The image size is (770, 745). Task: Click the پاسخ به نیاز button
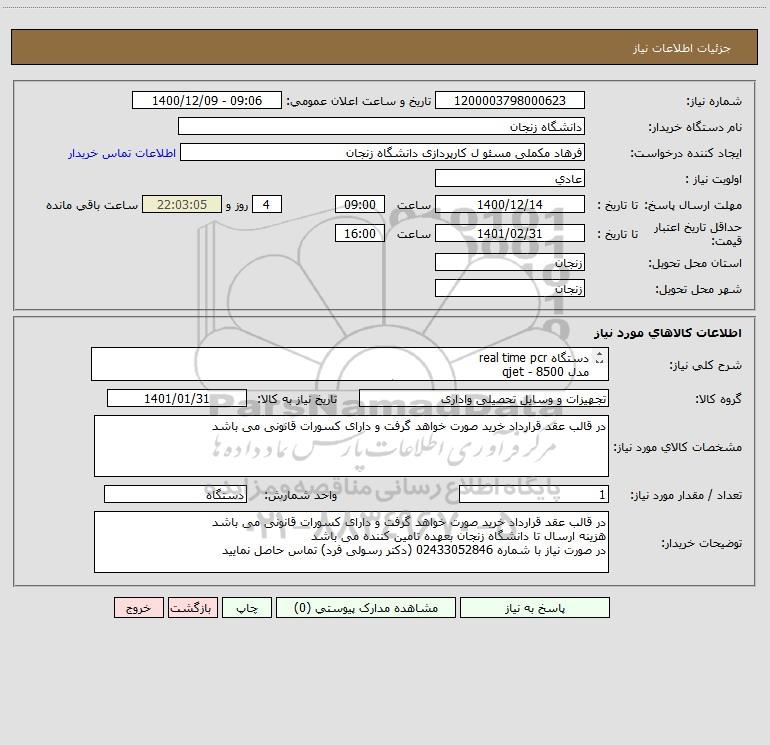(x=535, y=608)
